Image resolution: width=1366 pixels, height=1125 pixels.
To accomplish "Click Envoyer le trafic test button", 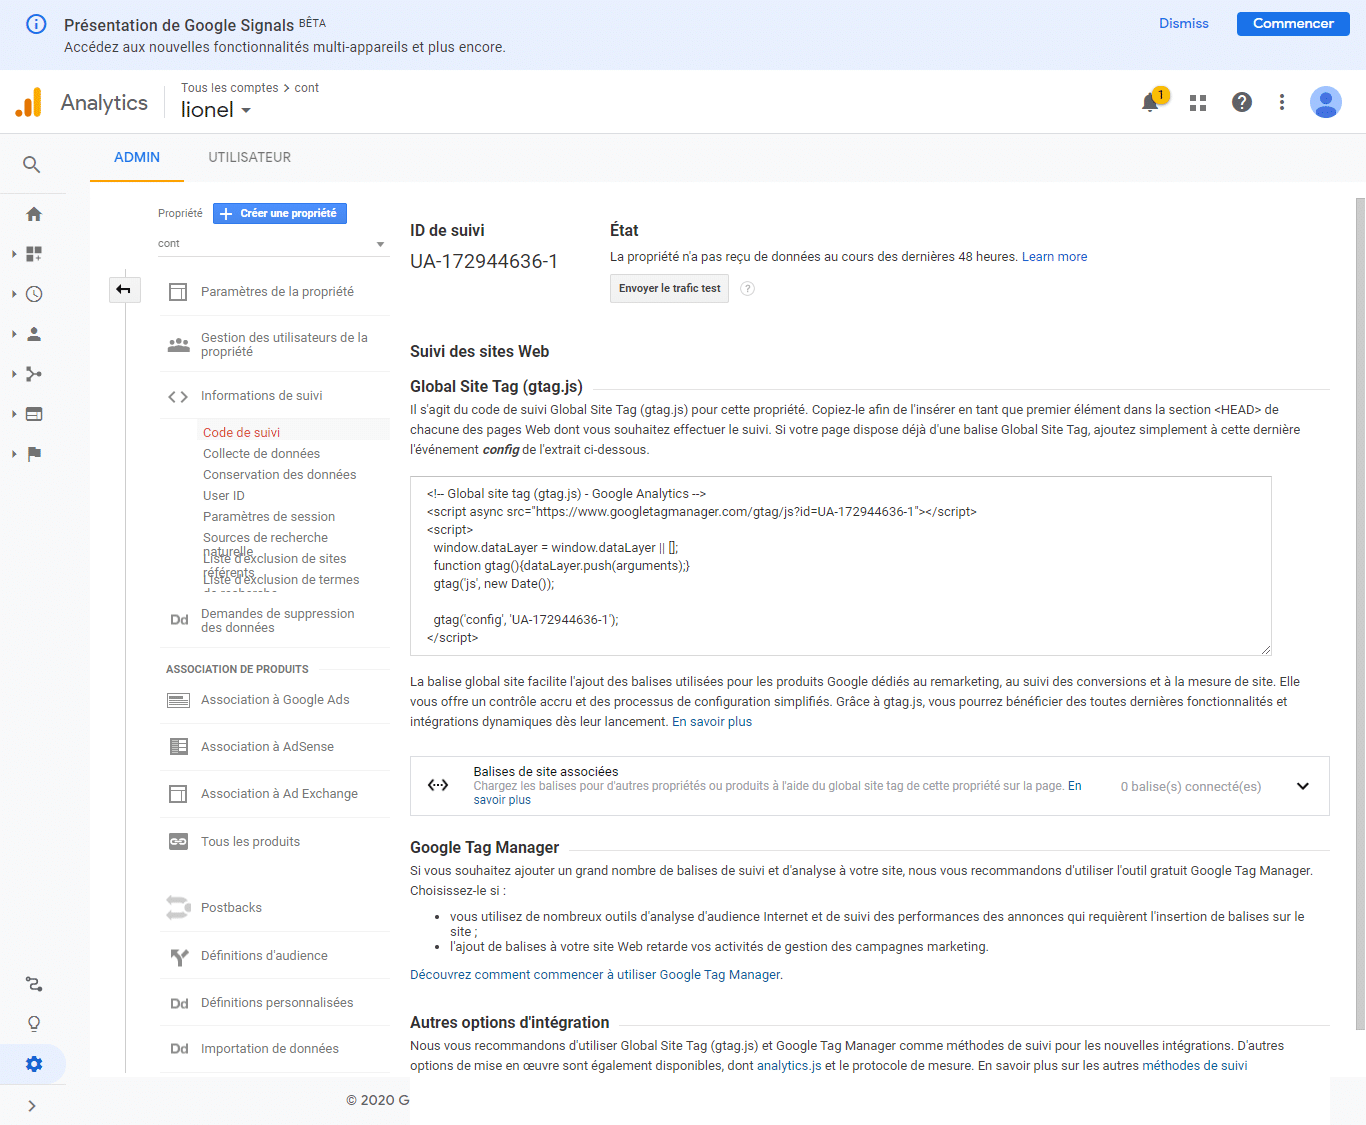I will point(669,288).
